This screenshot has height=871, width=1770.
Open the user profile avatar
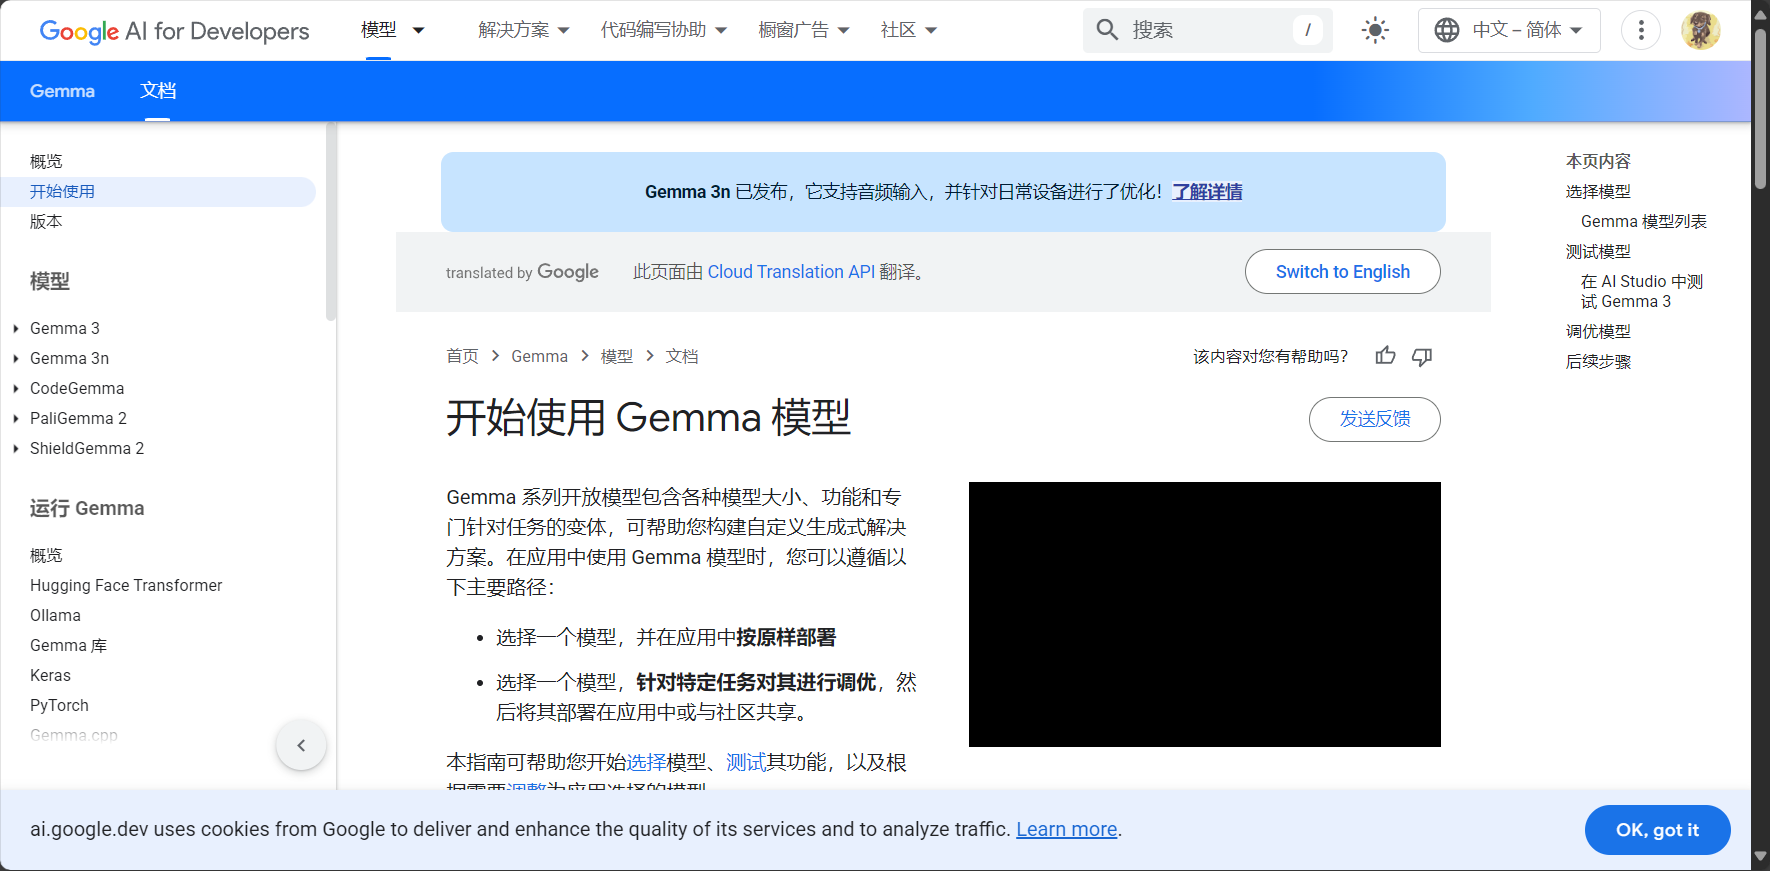(x=1700, y=30)
